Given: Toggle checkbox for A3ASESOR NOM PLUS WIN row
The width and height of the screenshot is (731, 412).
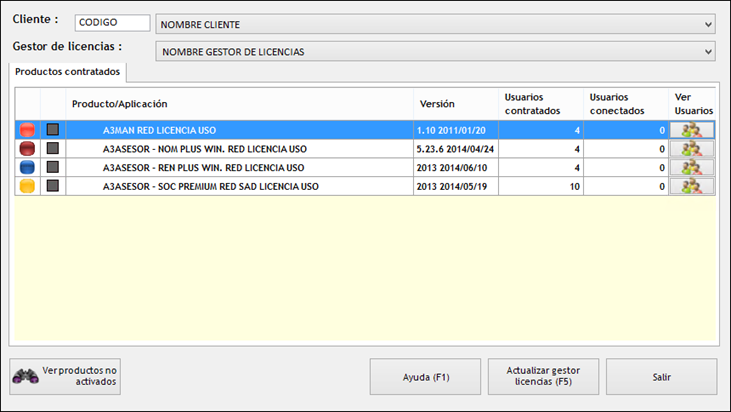Looking at the screenshot, I should (53, 148).
